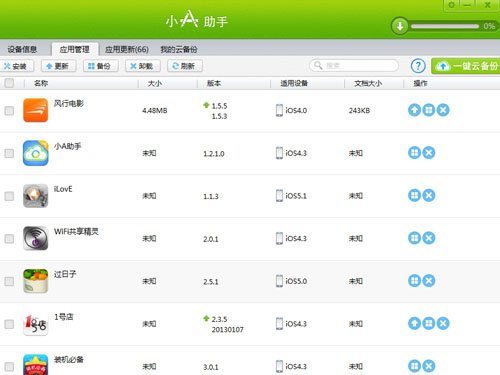Click version text 20130107

[228, 330]
